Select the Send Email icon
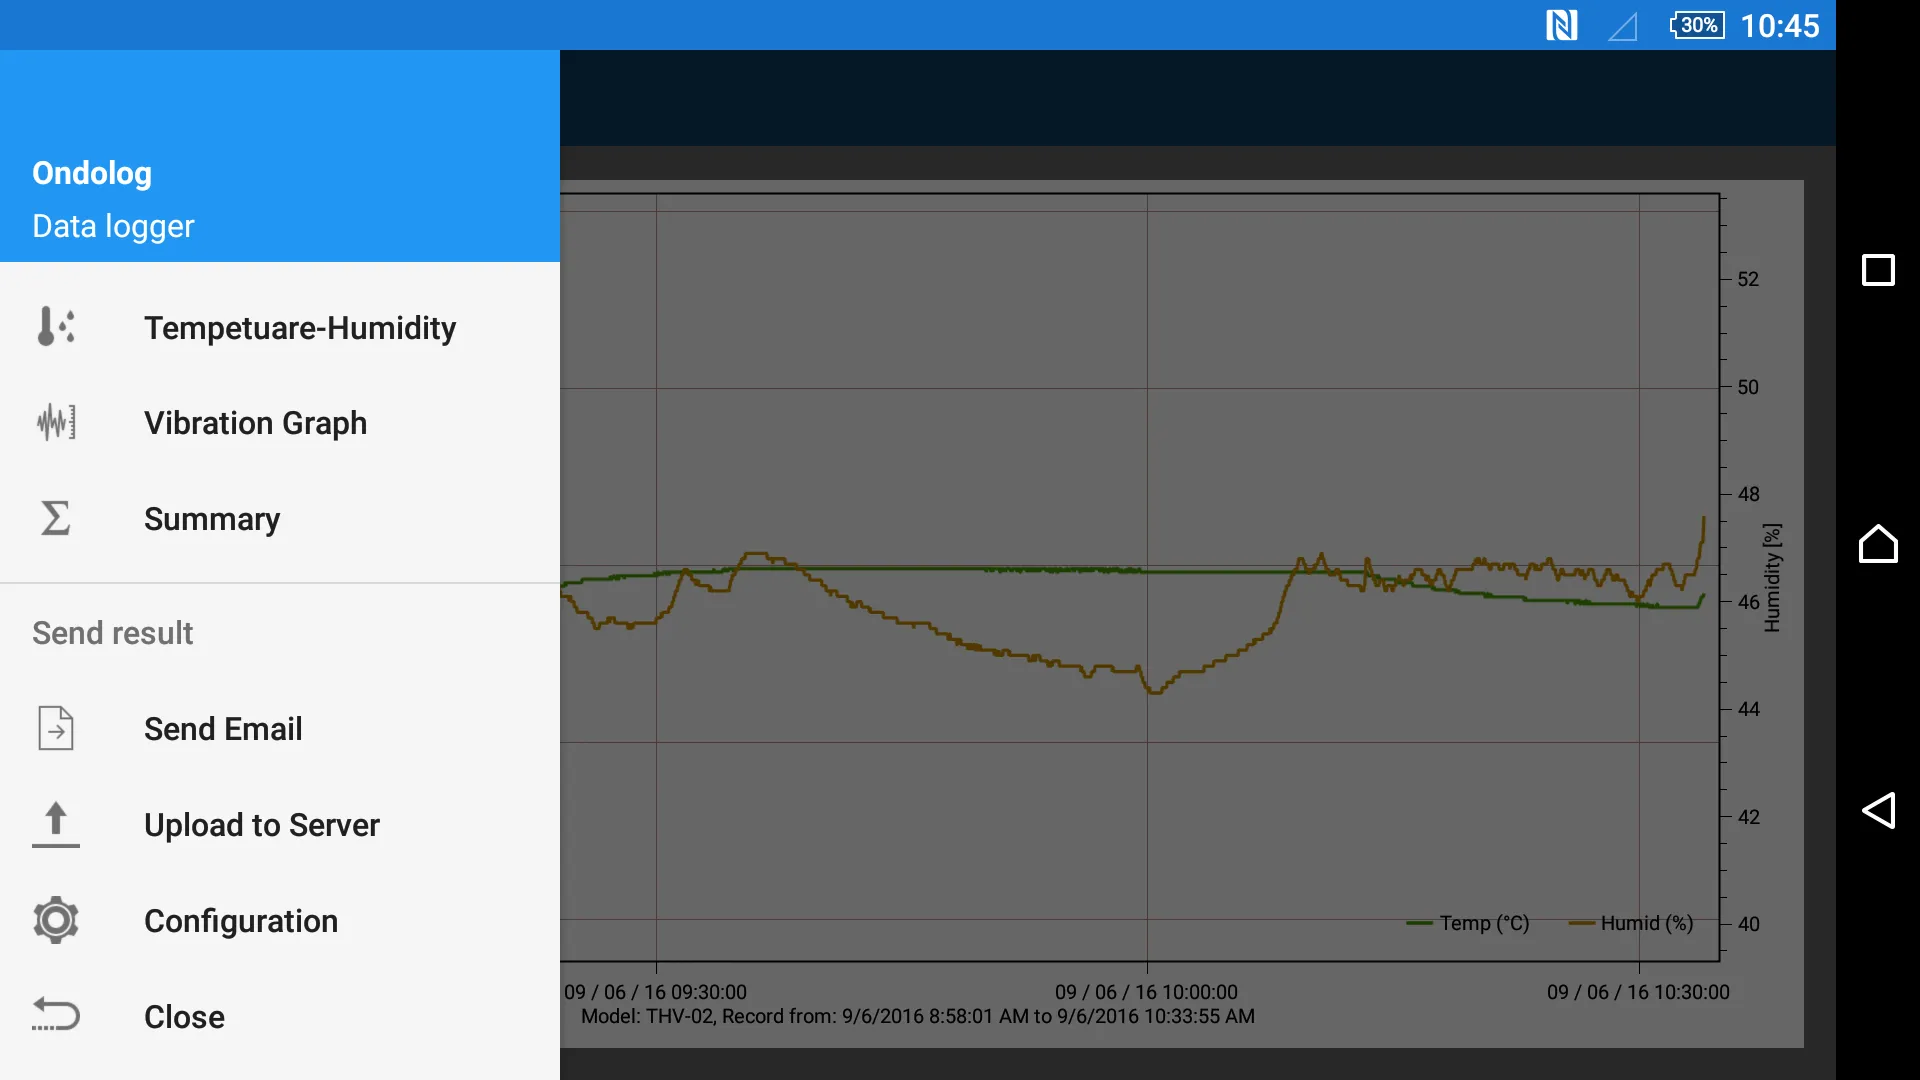The height and width of the screenshot is (1080, 1920). tap(55, 728)
